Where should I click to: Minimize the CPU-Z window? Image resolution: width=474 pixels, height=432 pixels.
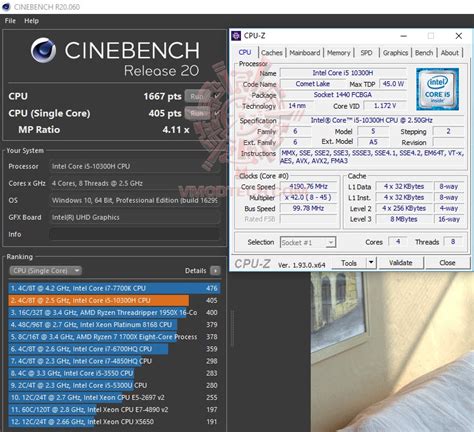(403, 36)
